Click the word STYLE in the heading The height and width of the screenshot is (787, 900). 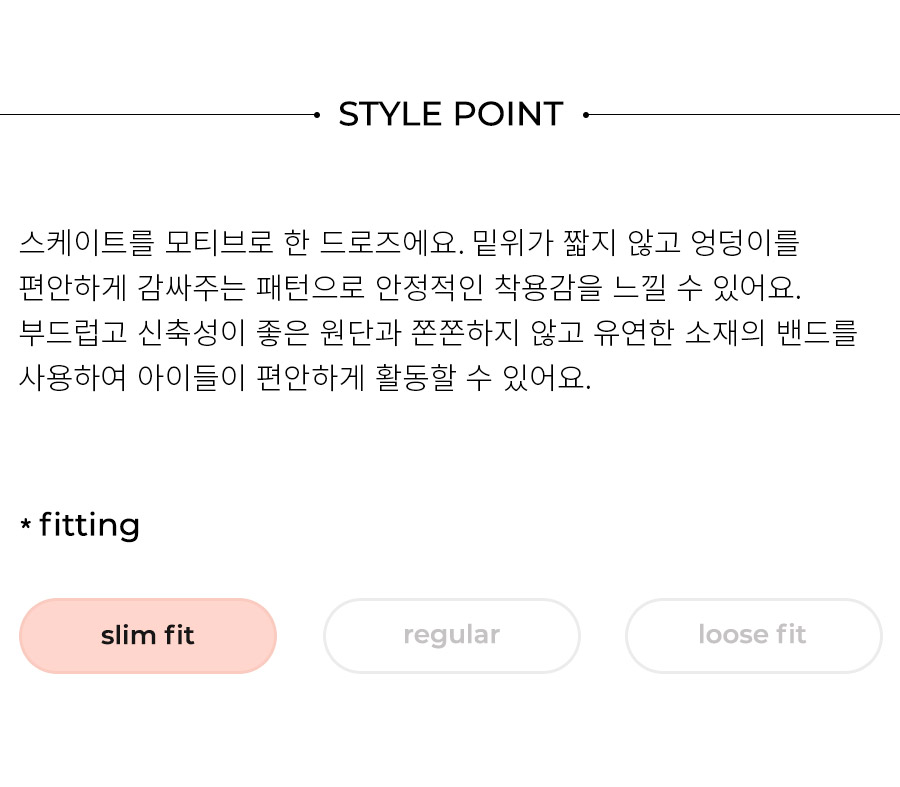pos(390,114)
